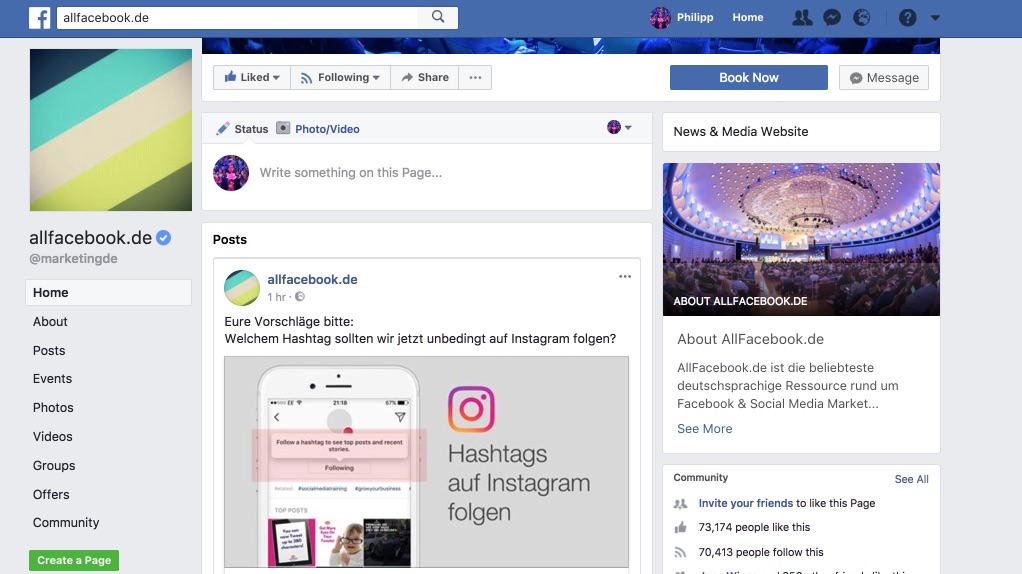Select Offers in the page sidebar
The width and height of the screenshot is (1022, 574).
click(51, 495)
